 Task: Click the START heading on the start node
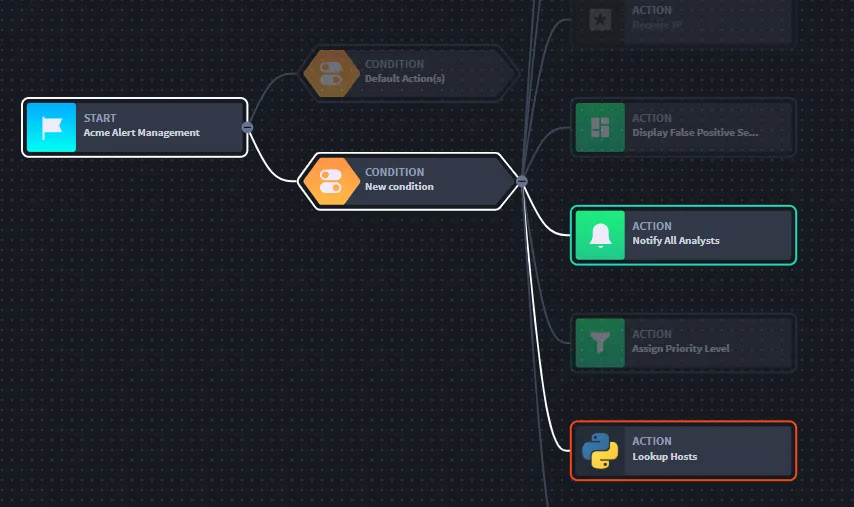(x=100, y=118)
